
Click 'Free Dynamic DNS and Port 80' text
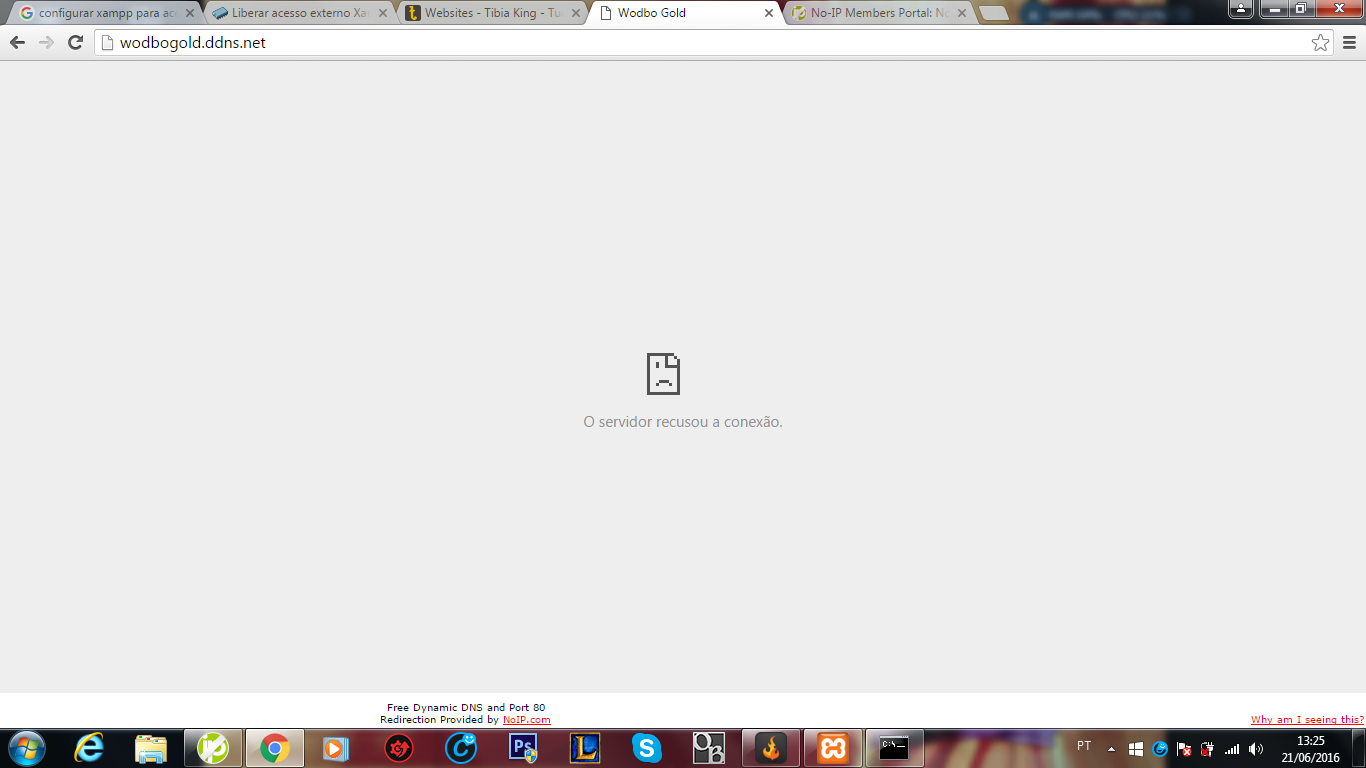[466, 708]
